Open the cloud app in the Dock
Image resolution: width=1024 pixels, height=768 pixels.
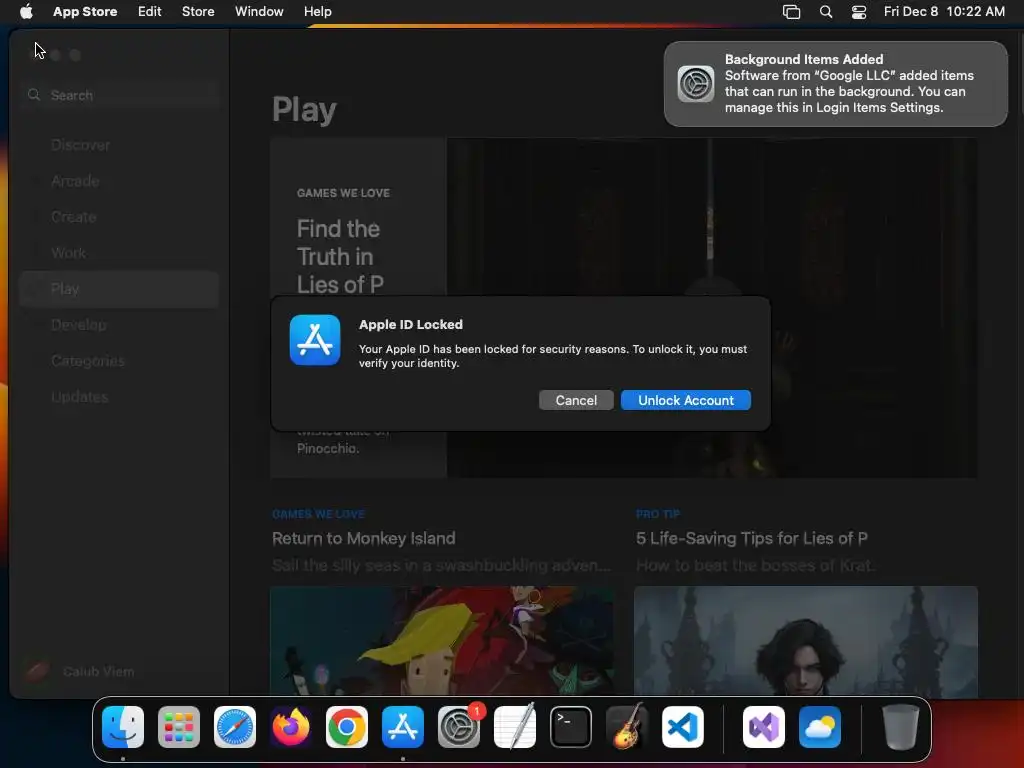pos(820,727)
